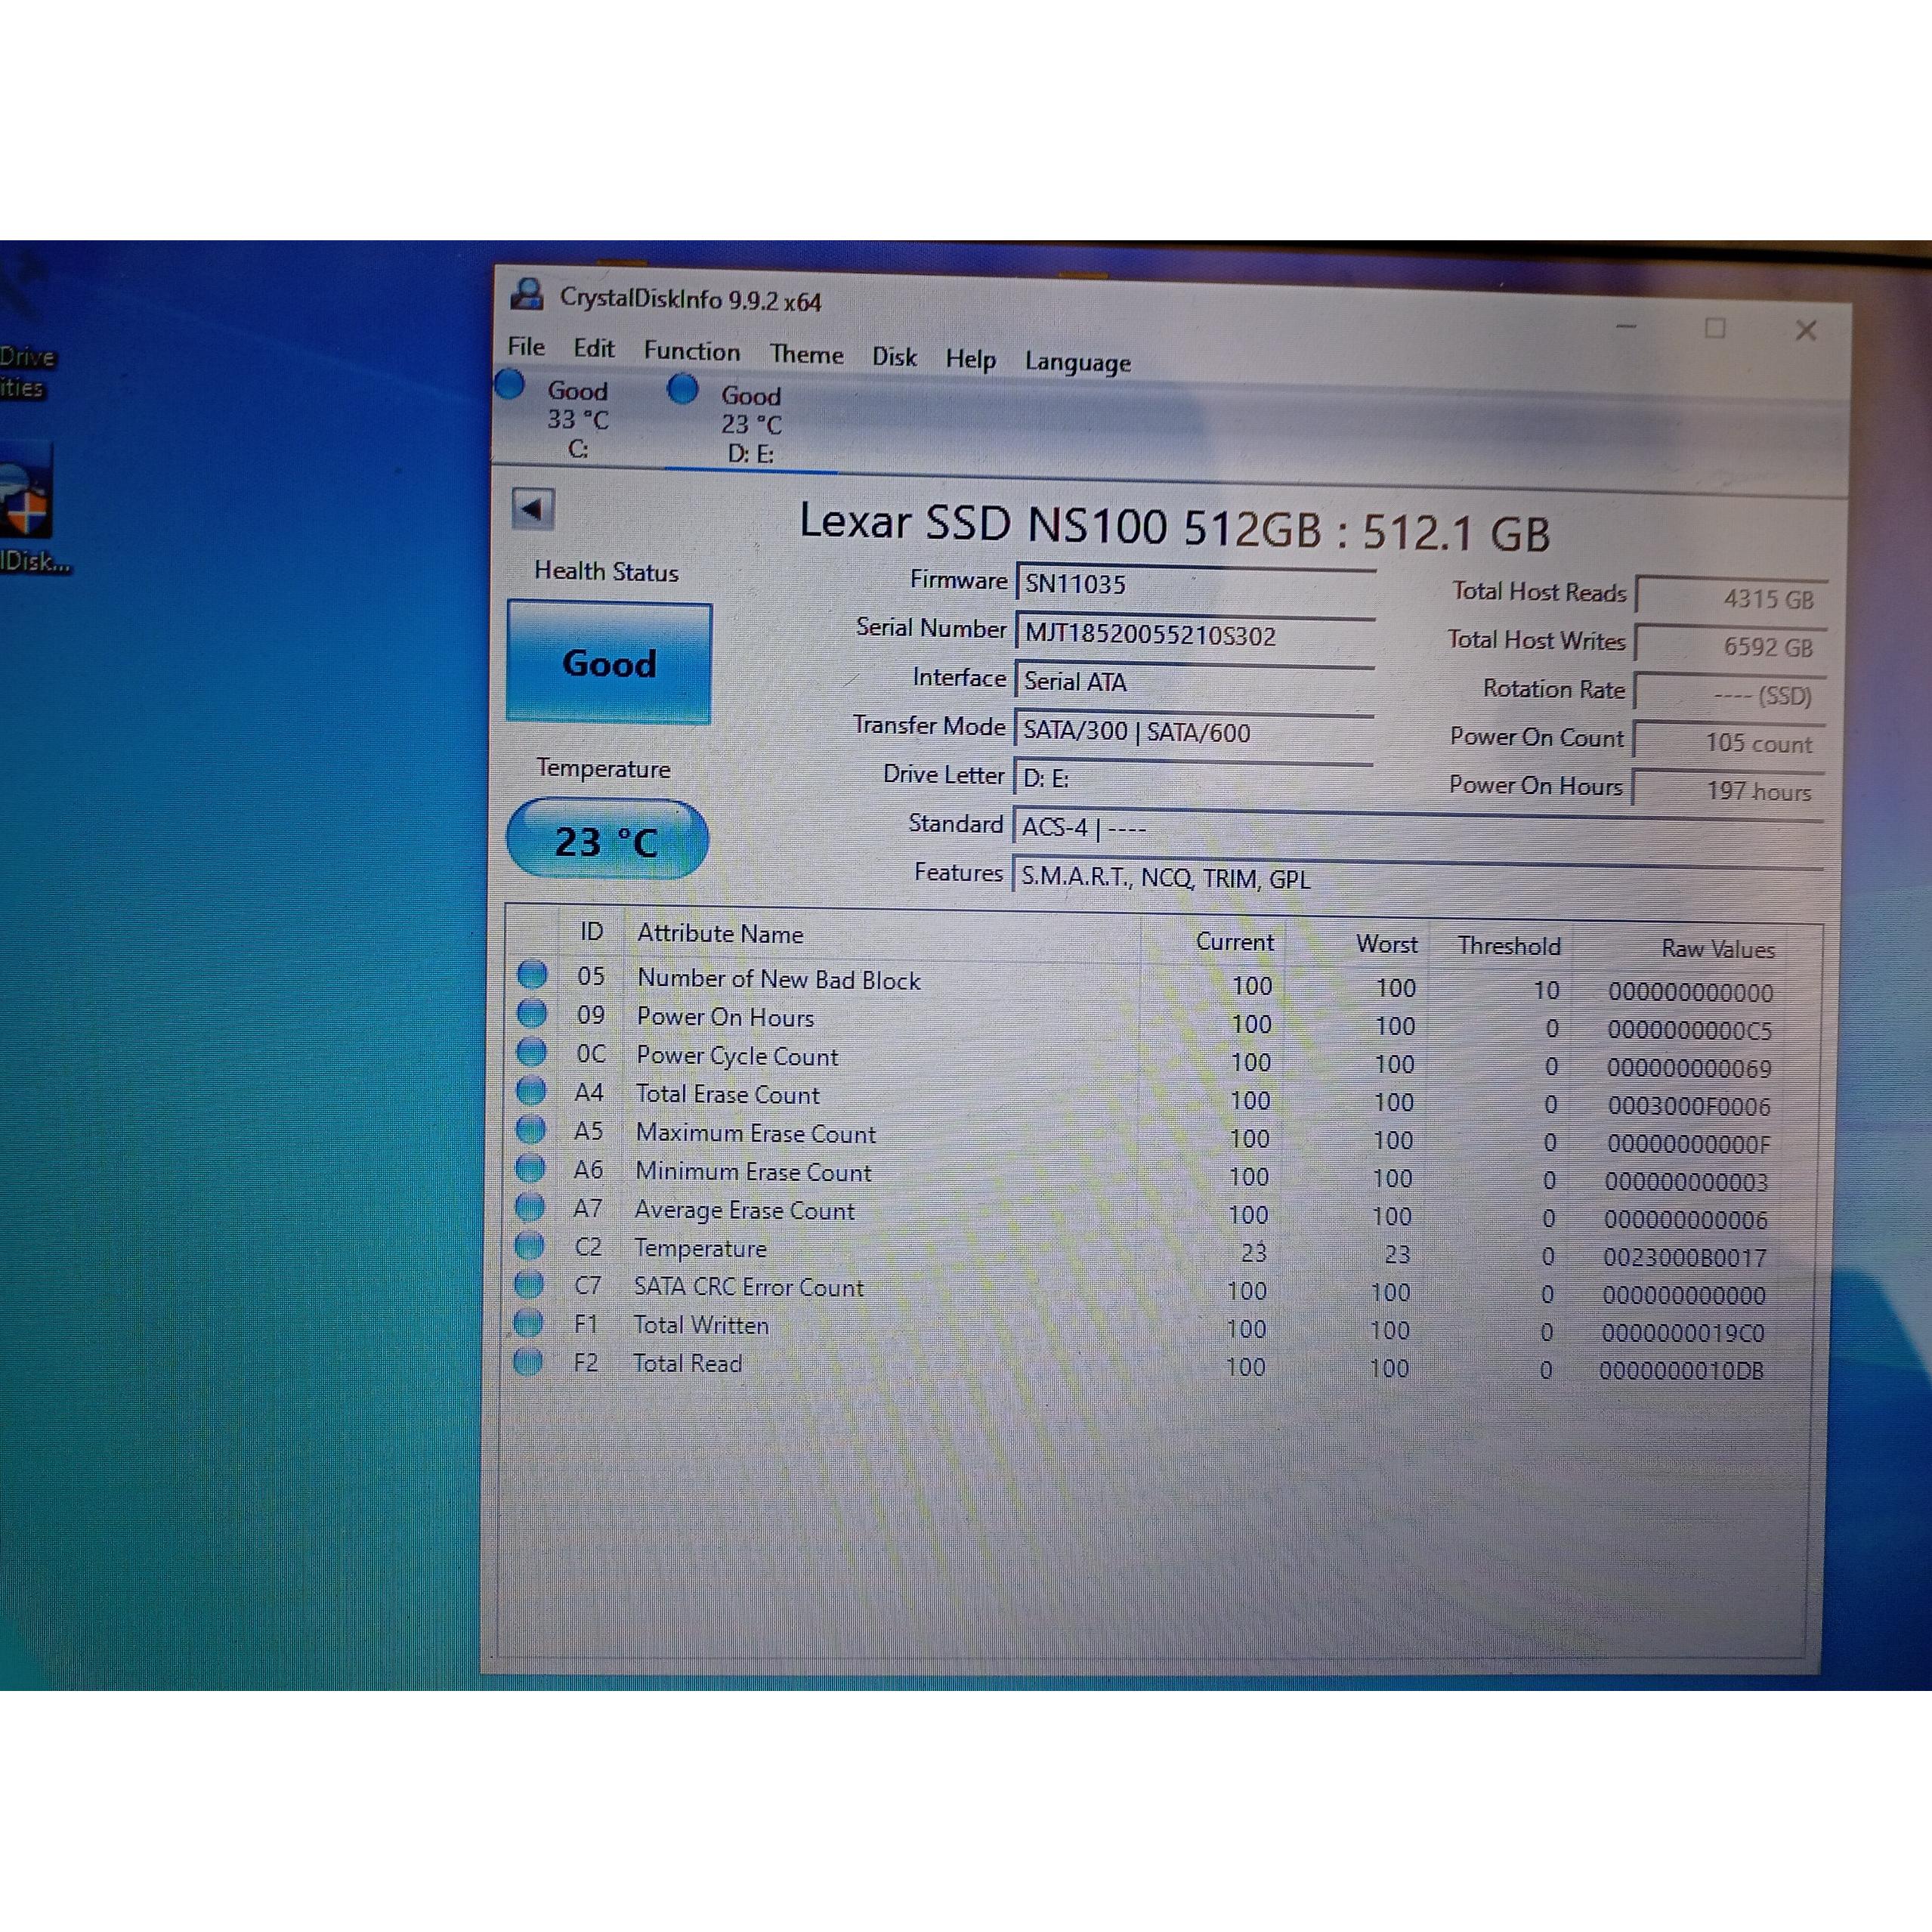This screenshot has height=1932, width=1932.
Task: Maximize the CrystalDiskInfo window
Action: 1715,328
